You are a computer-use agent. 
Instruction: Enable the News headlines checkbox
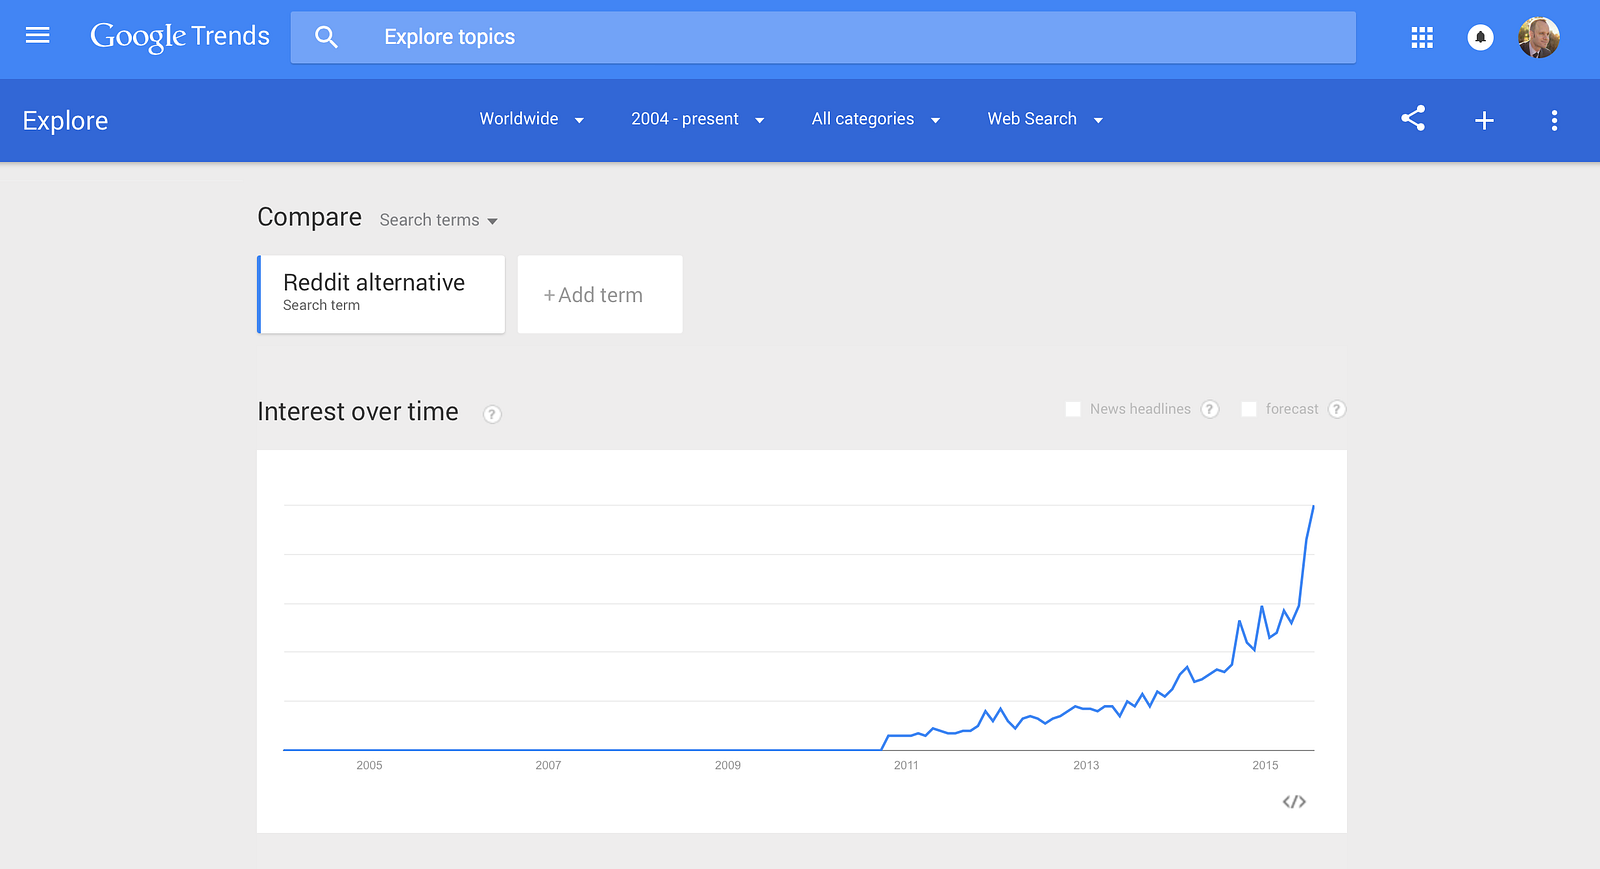coord(1073,409)
